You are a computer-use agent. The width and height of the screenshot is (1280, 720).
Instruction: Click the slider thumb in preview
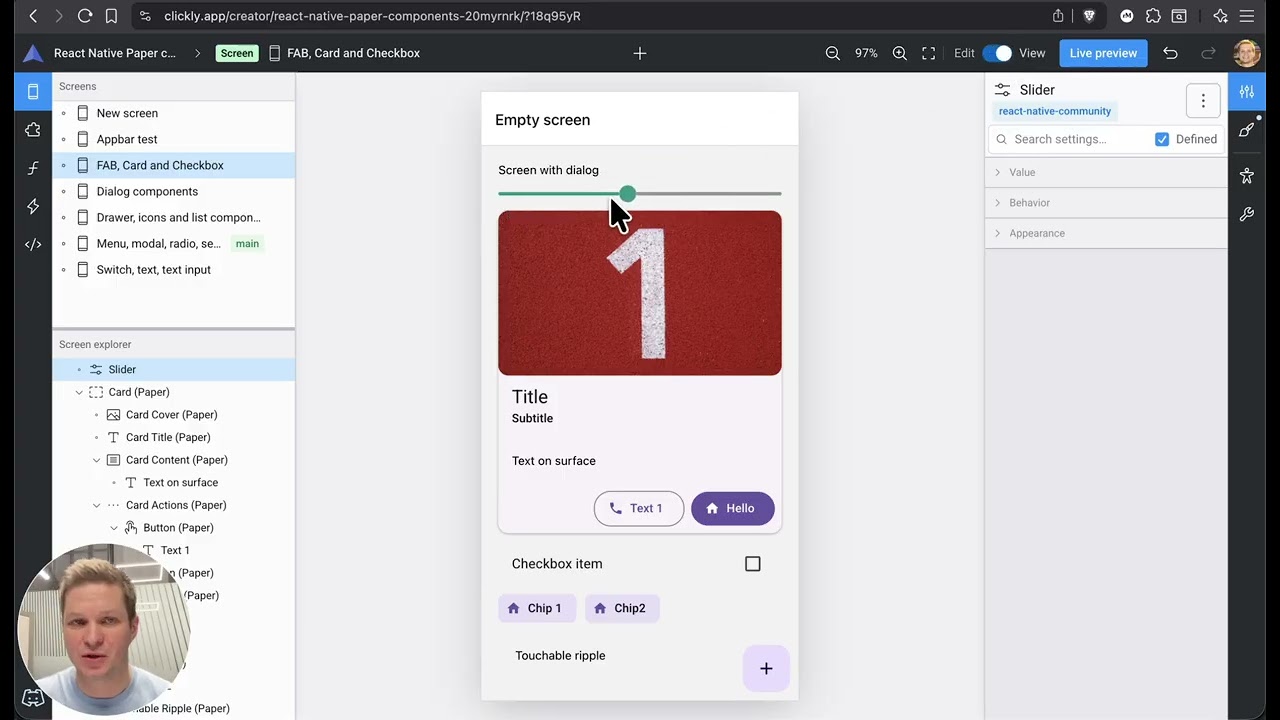[x=627, y=193]
